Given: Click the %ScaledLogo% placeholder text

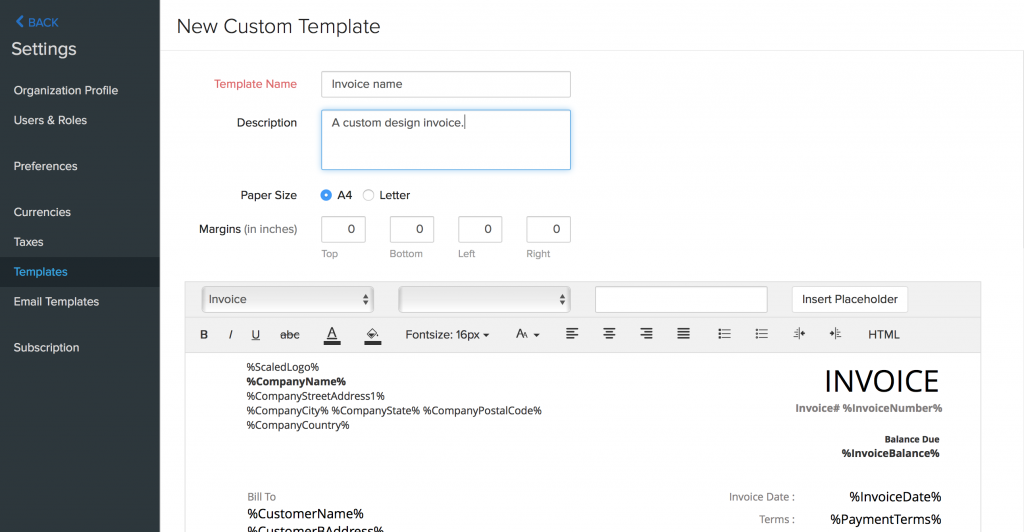Looking at the screenshot, I should pos(282,367).
